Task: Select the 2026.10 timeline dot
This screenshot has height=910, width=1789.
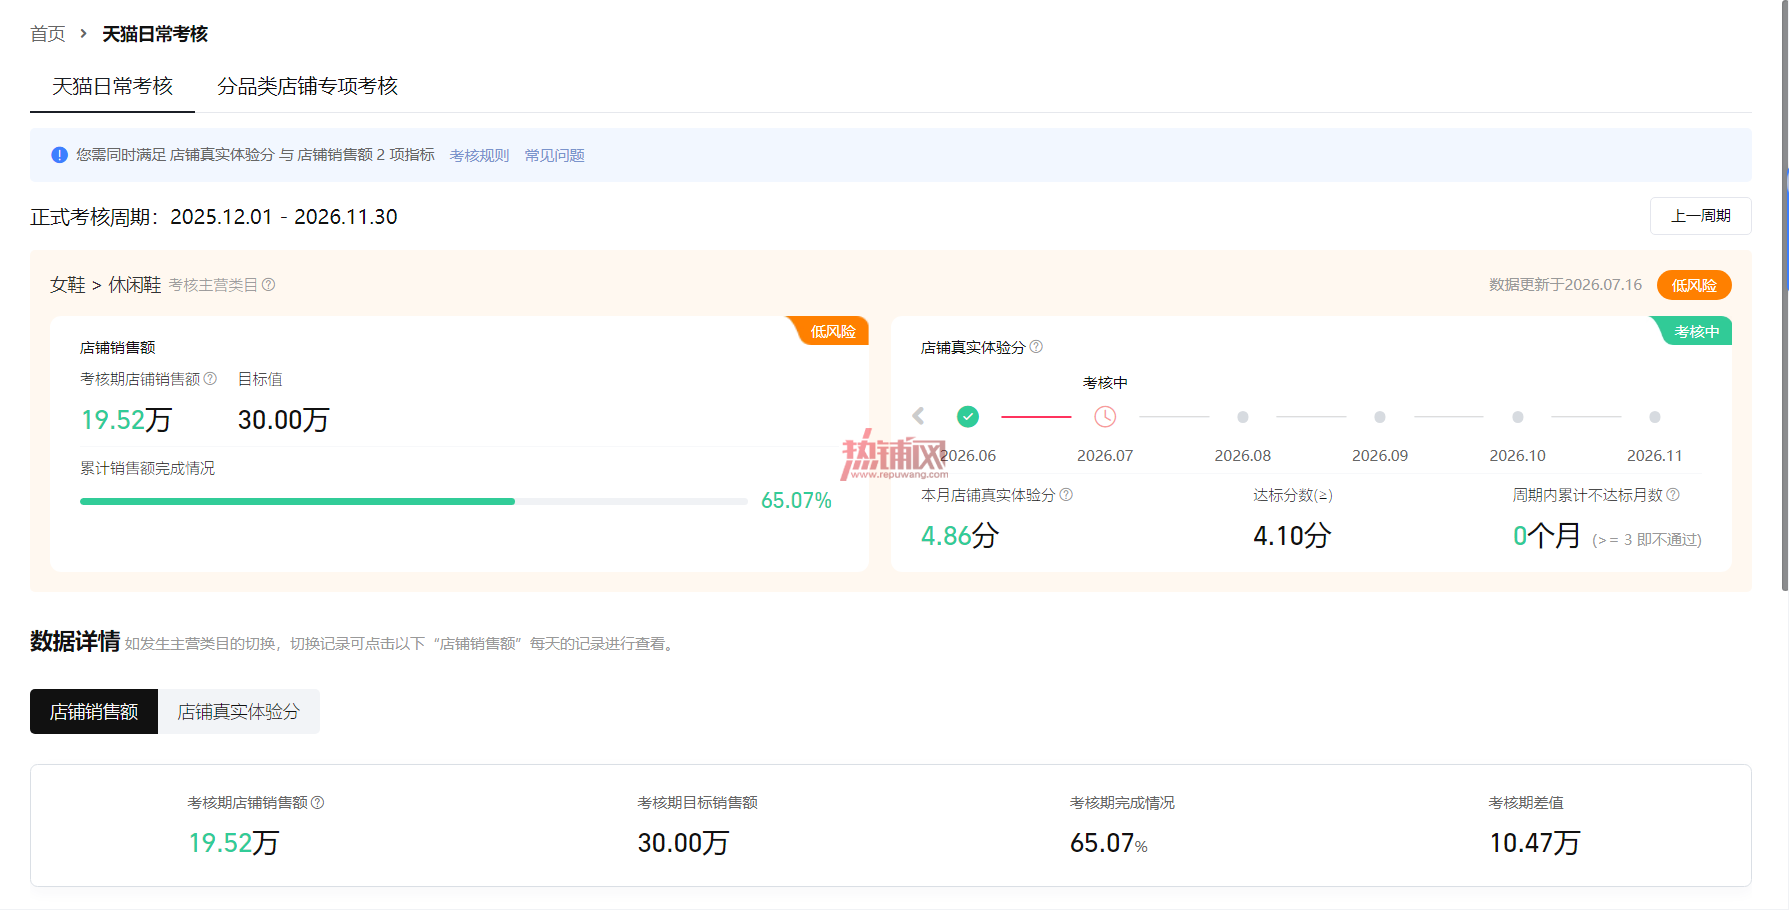Action: 1518,417
